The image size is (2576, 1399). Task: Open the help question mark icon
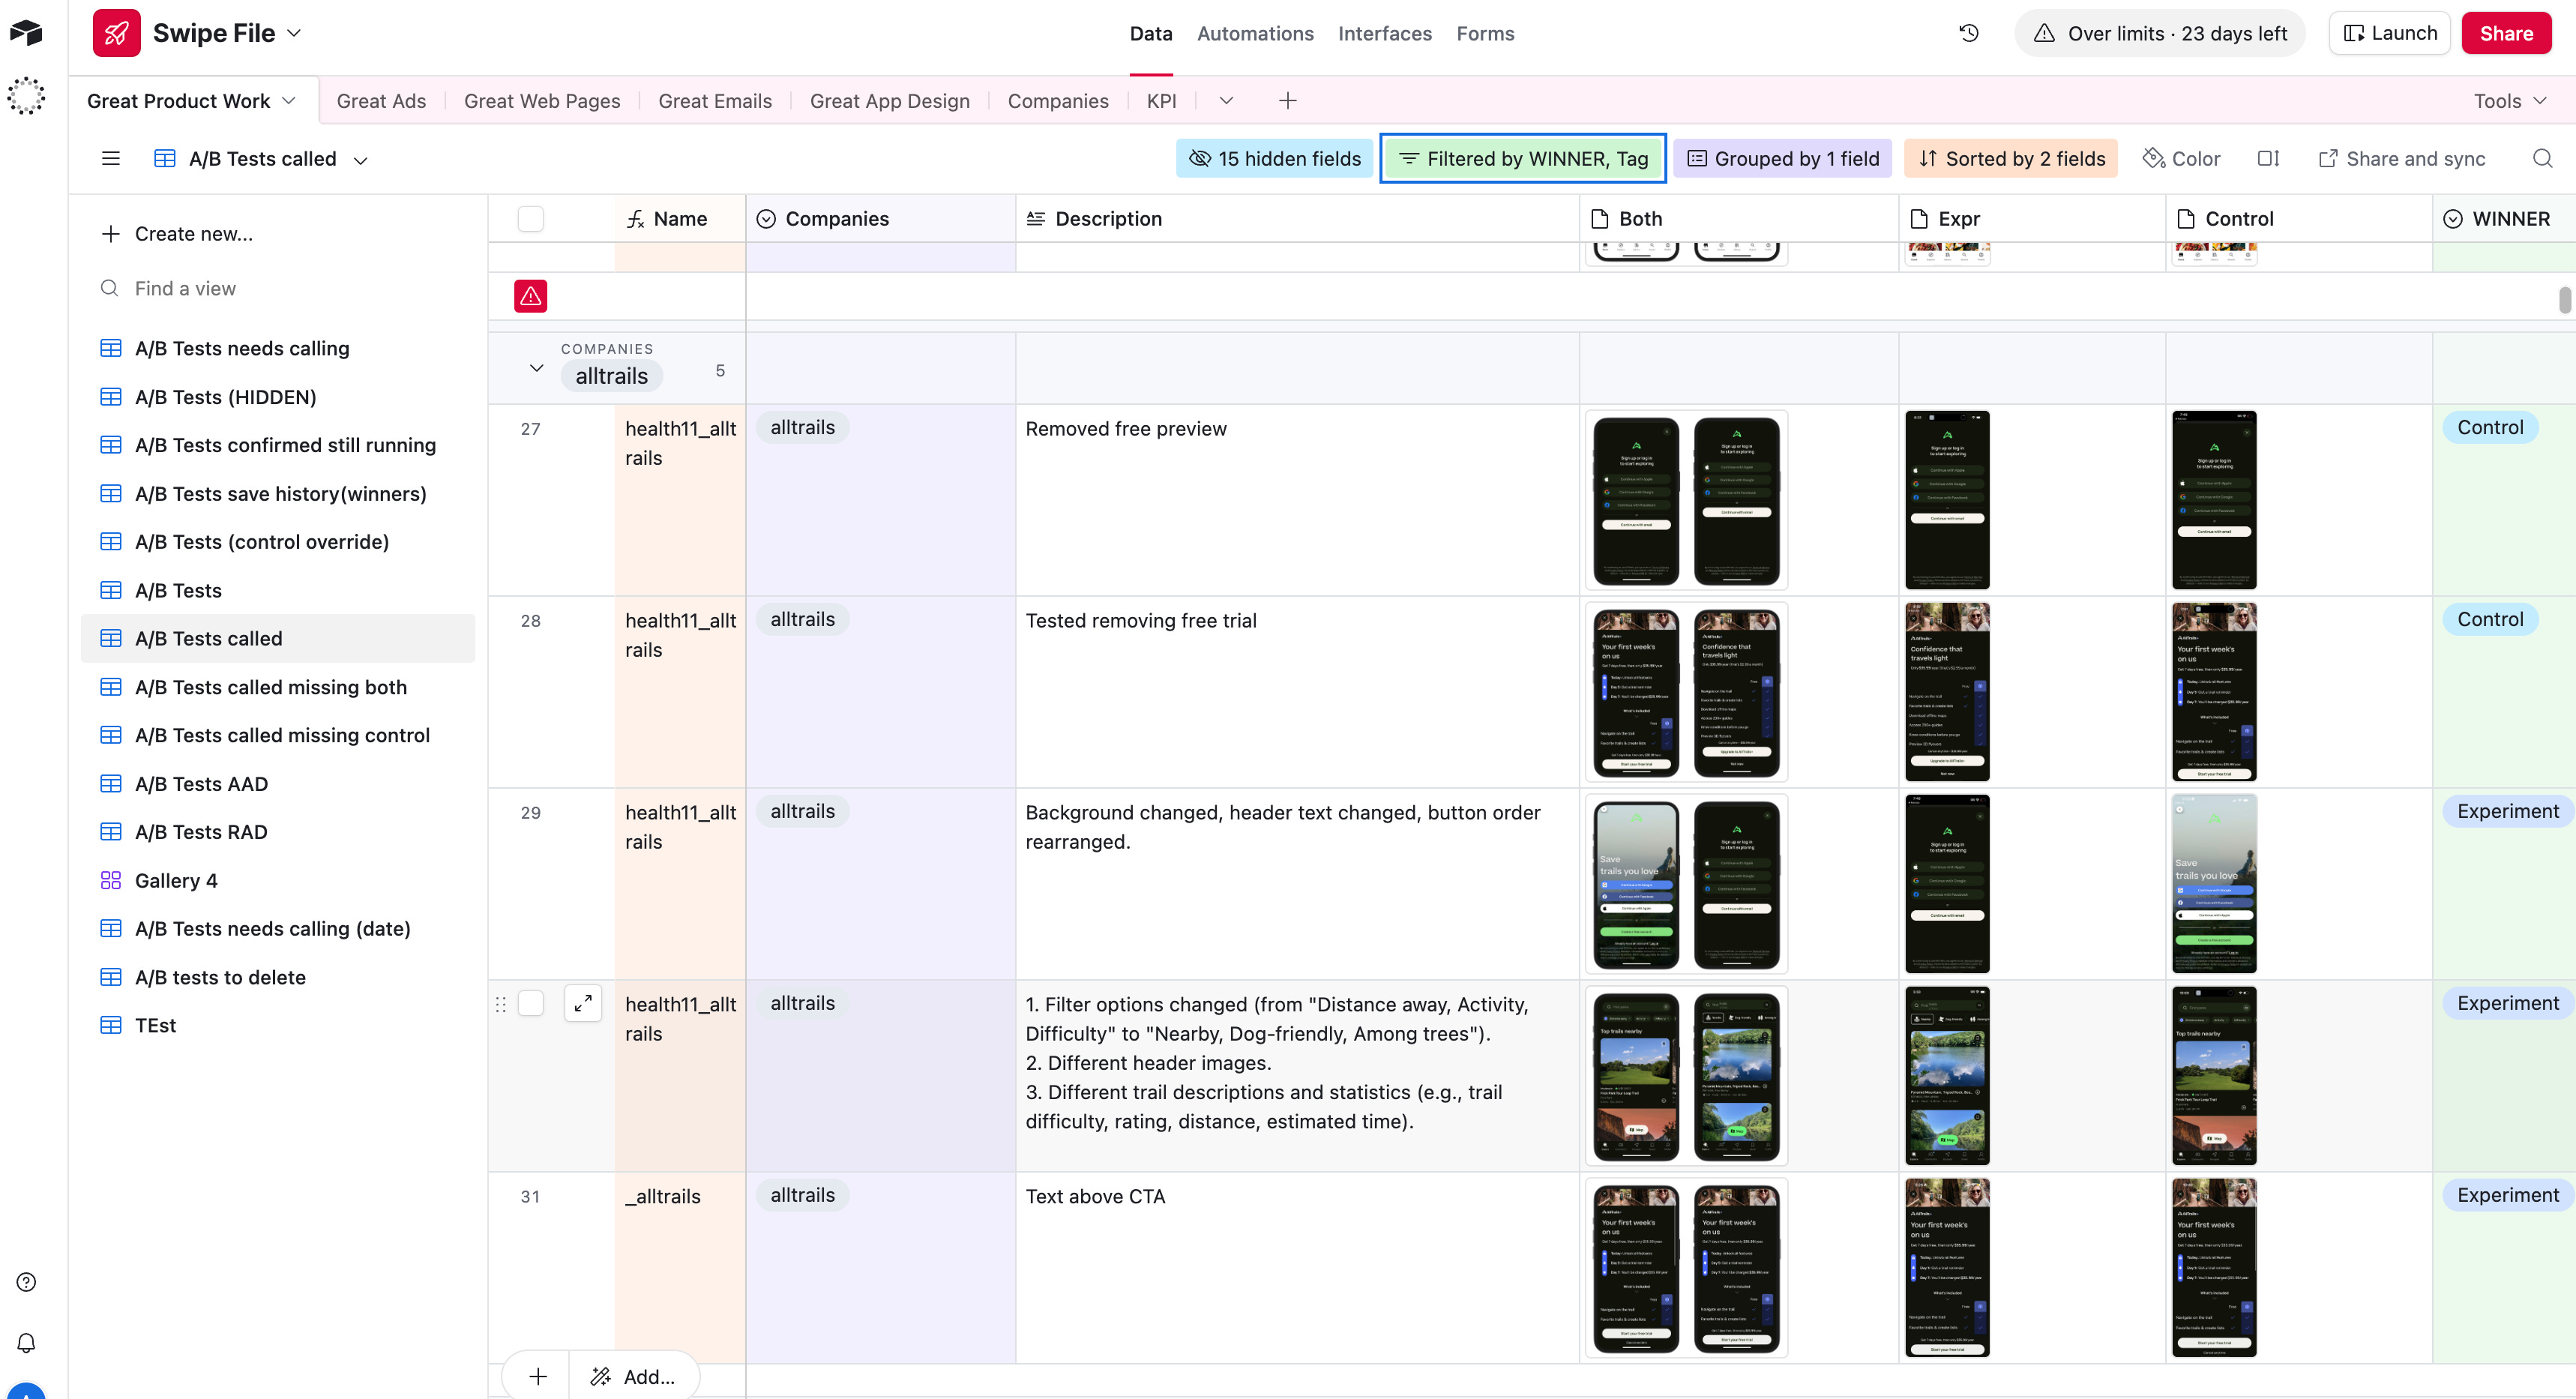point(27,1282)
